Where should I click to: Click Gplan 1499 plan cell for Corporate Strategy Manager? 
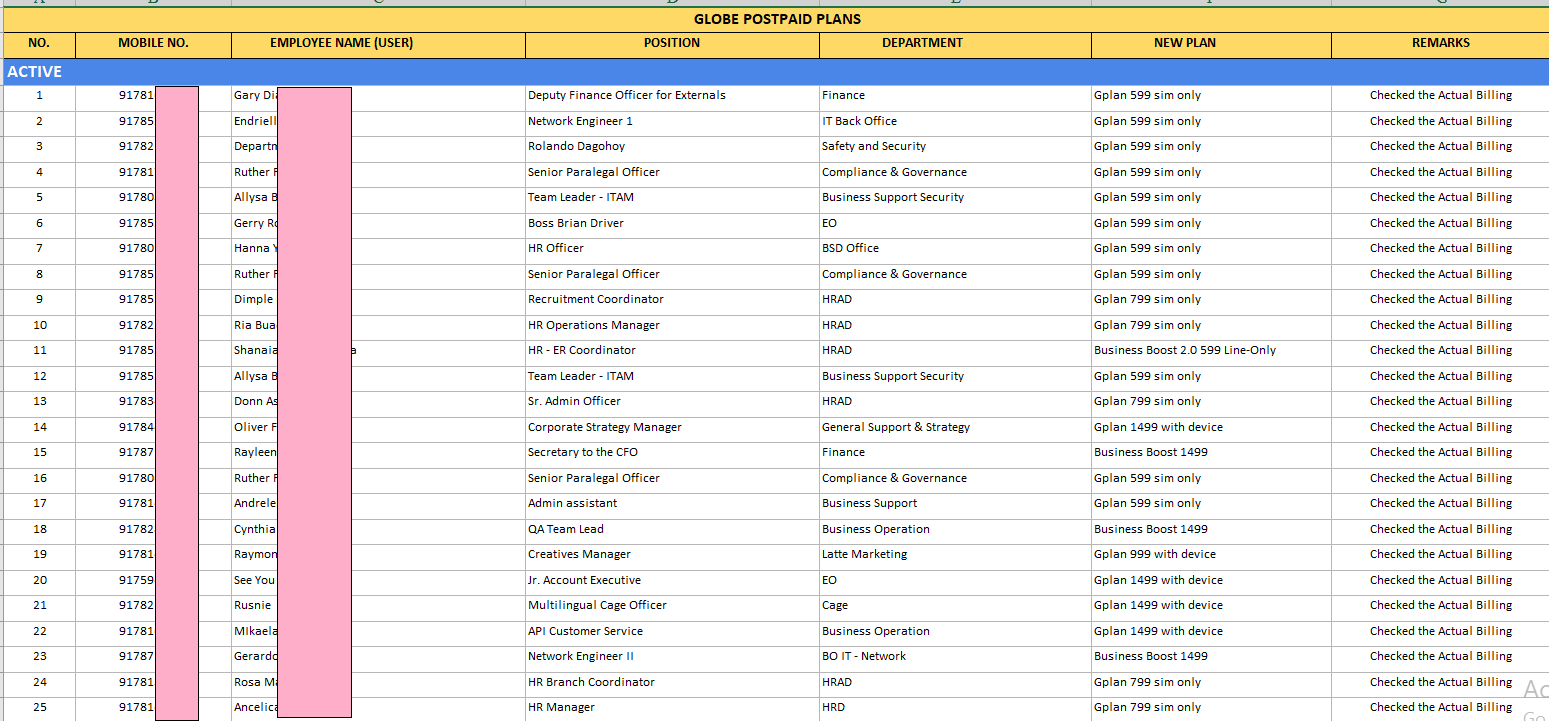click(1211, 428)
